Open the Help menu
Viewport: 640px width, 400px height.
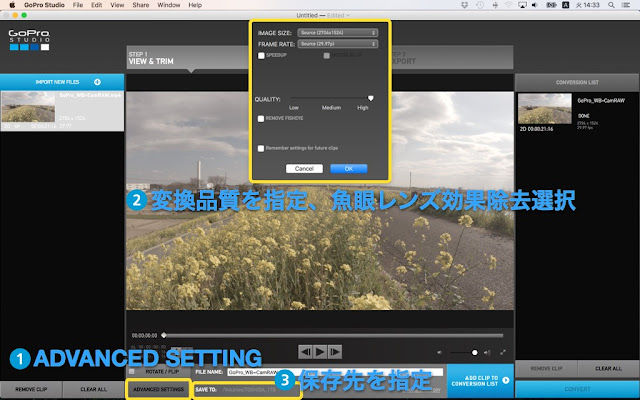coord(195,5)
